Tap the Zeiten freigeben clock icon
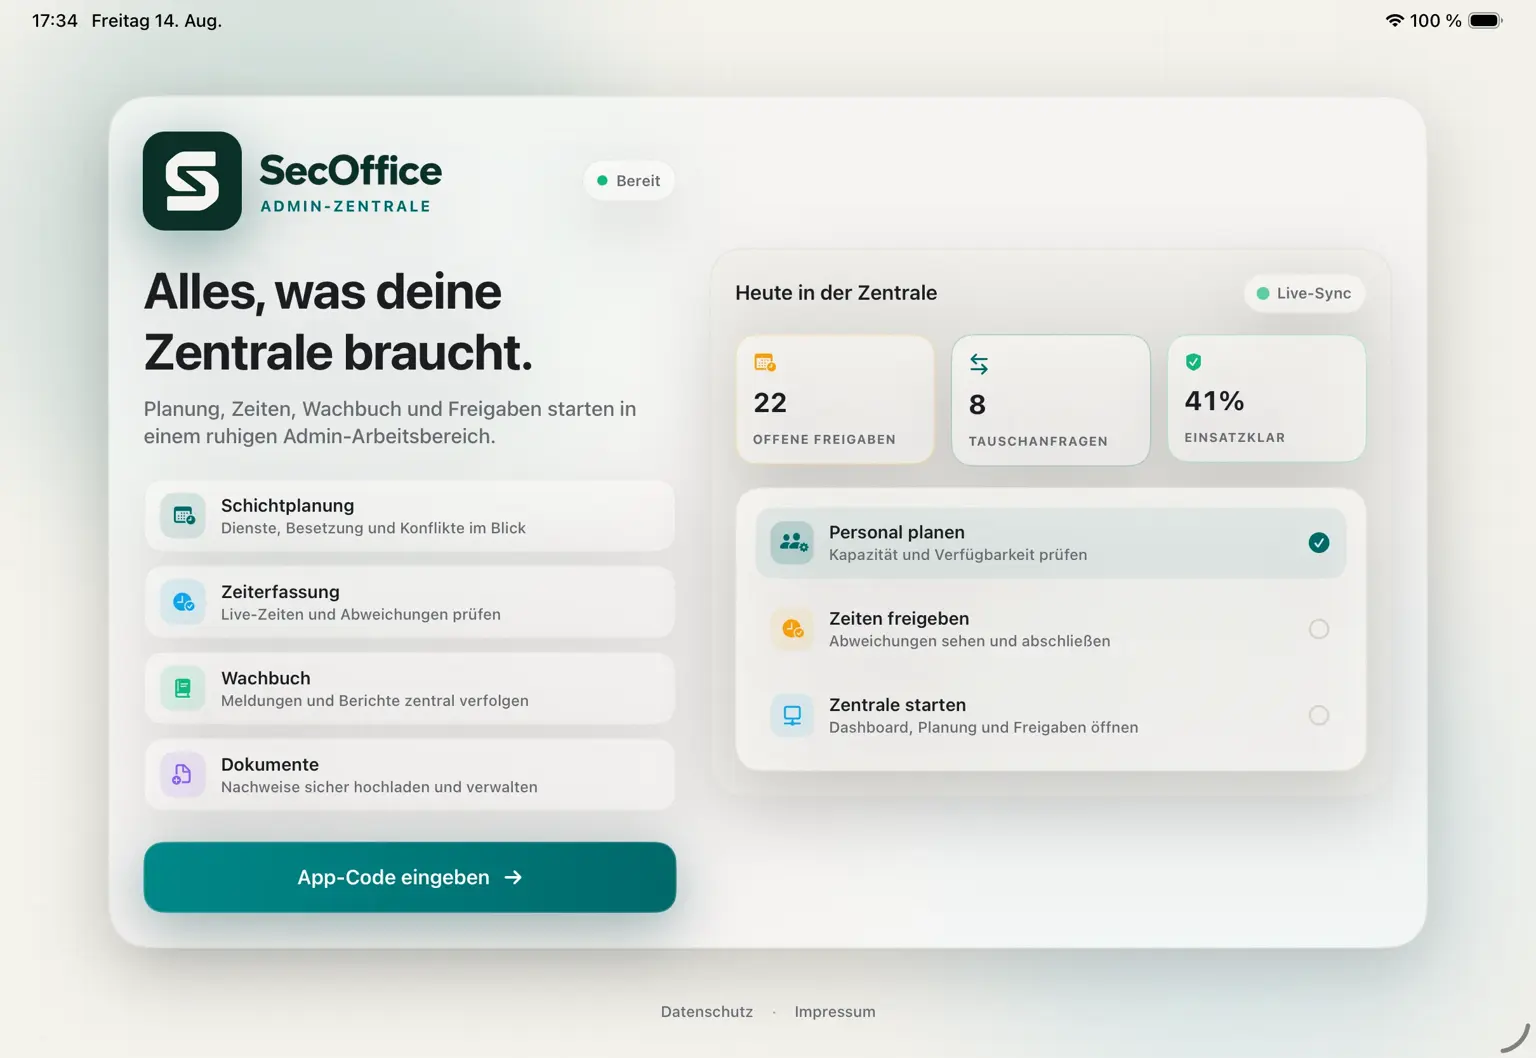This screenshot has width=1536, height=1058. point(793,629)
